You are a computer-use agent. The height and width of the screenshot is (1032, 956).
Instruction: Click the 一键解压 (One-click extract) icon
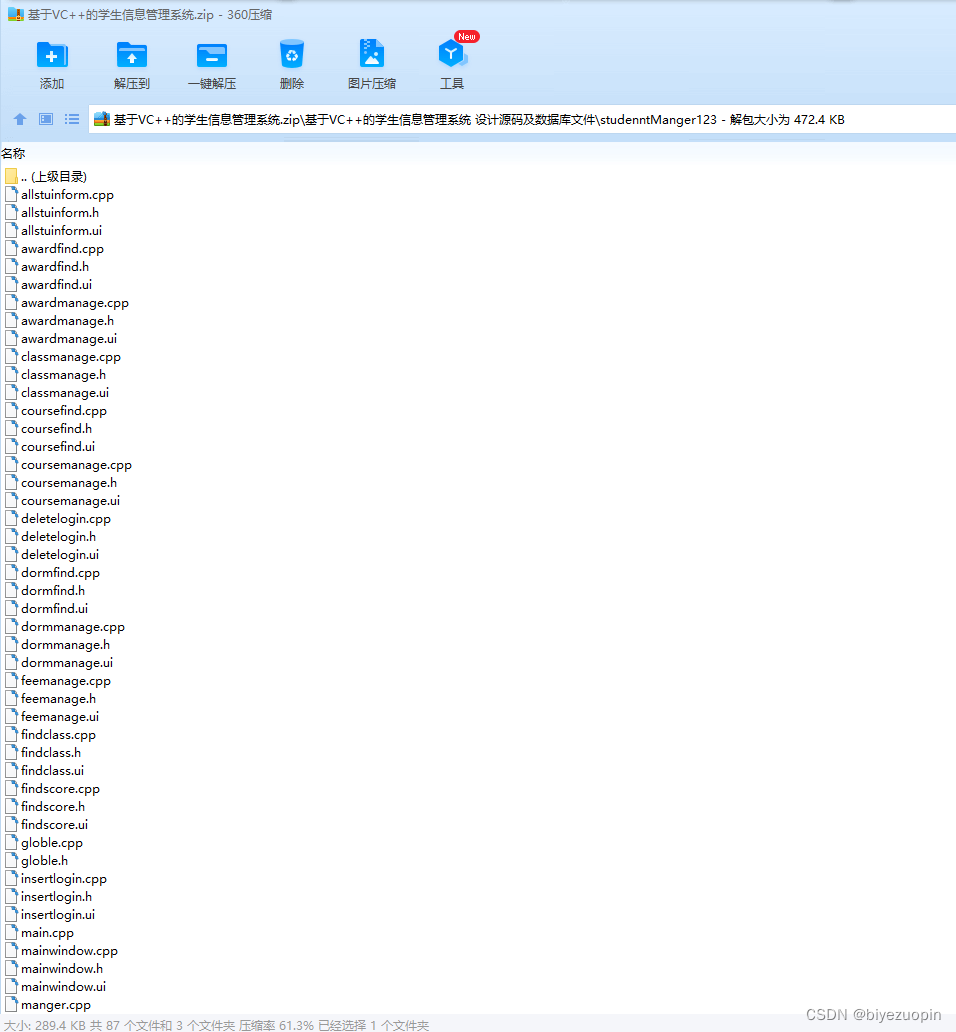click(x=212, y=55)
